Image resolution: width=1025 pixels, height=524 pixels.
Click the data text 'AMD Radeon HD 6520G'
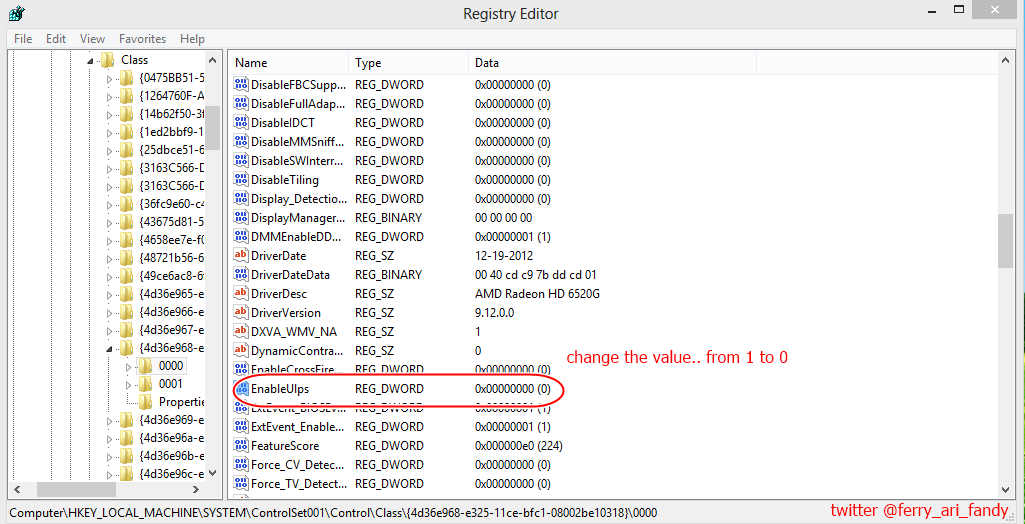click(537, 293)
